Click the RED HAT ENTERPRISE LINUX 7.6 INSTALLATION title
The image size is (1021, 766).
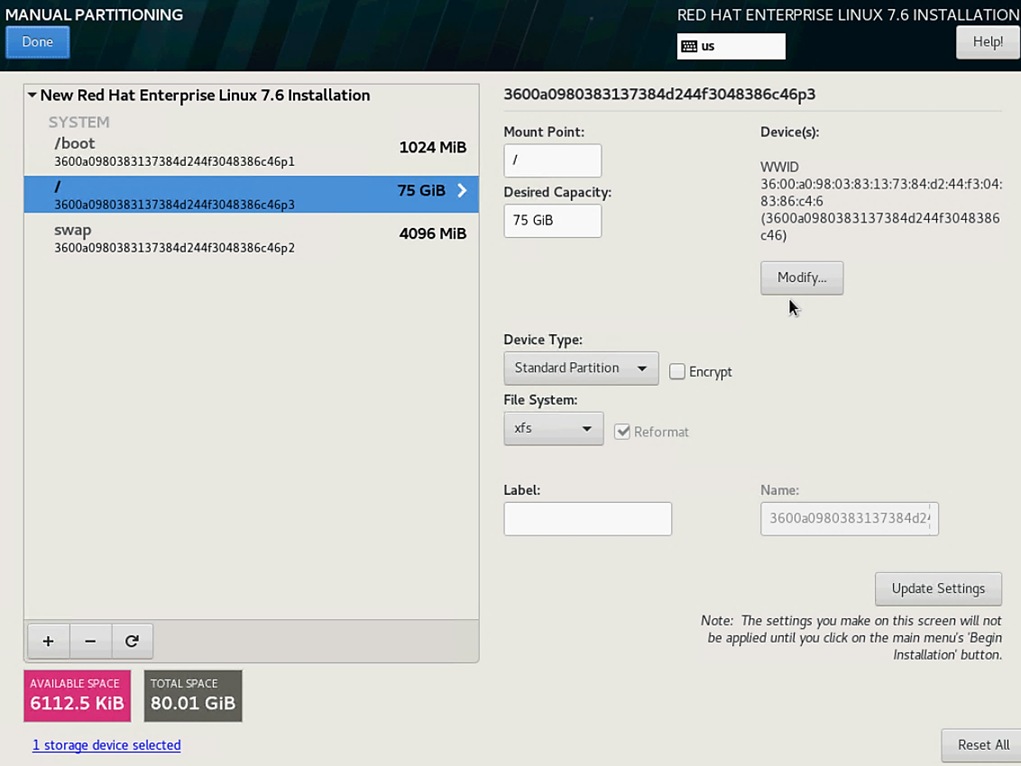click(x=848, y=14)
